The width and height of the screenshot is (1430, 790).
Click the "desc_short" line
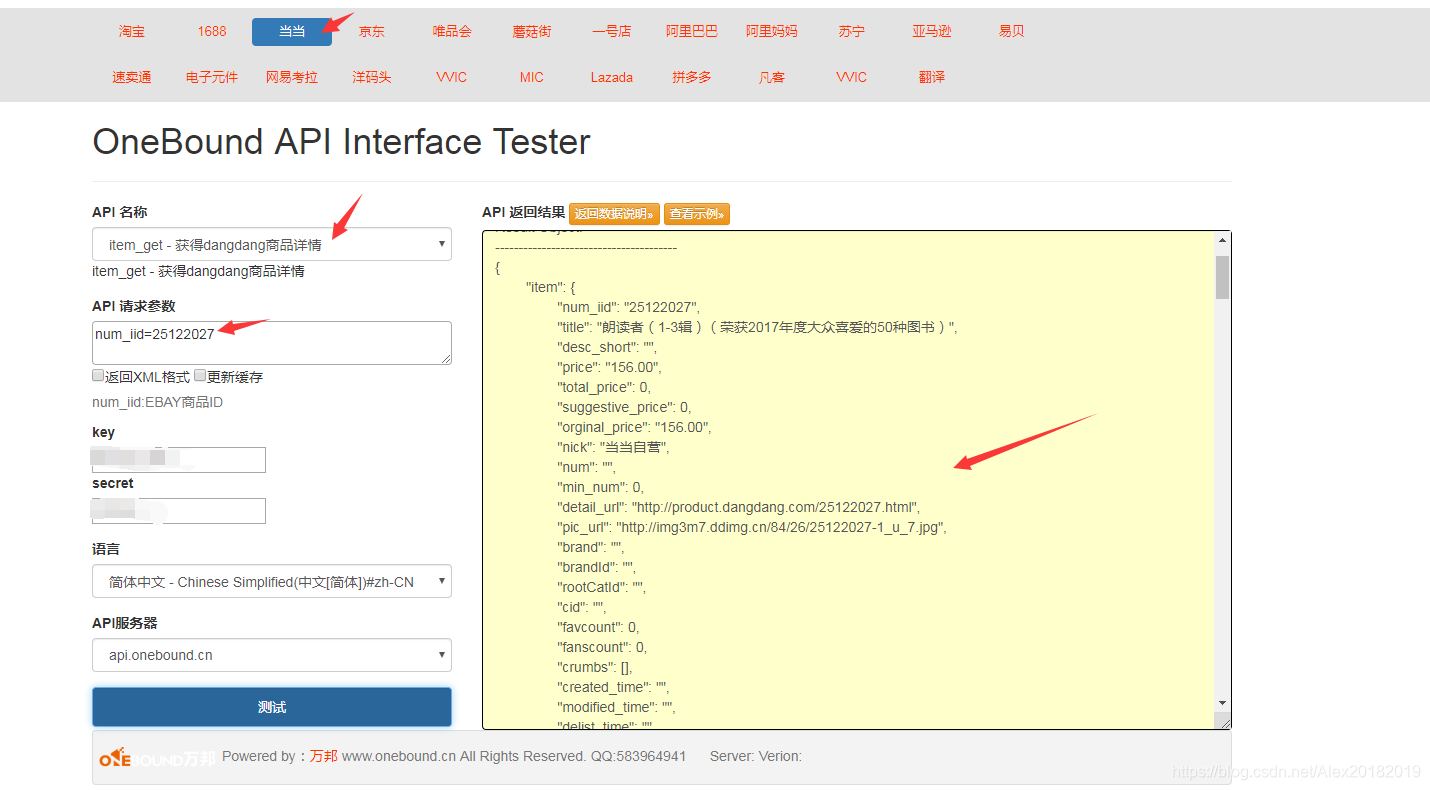[607, 347]
